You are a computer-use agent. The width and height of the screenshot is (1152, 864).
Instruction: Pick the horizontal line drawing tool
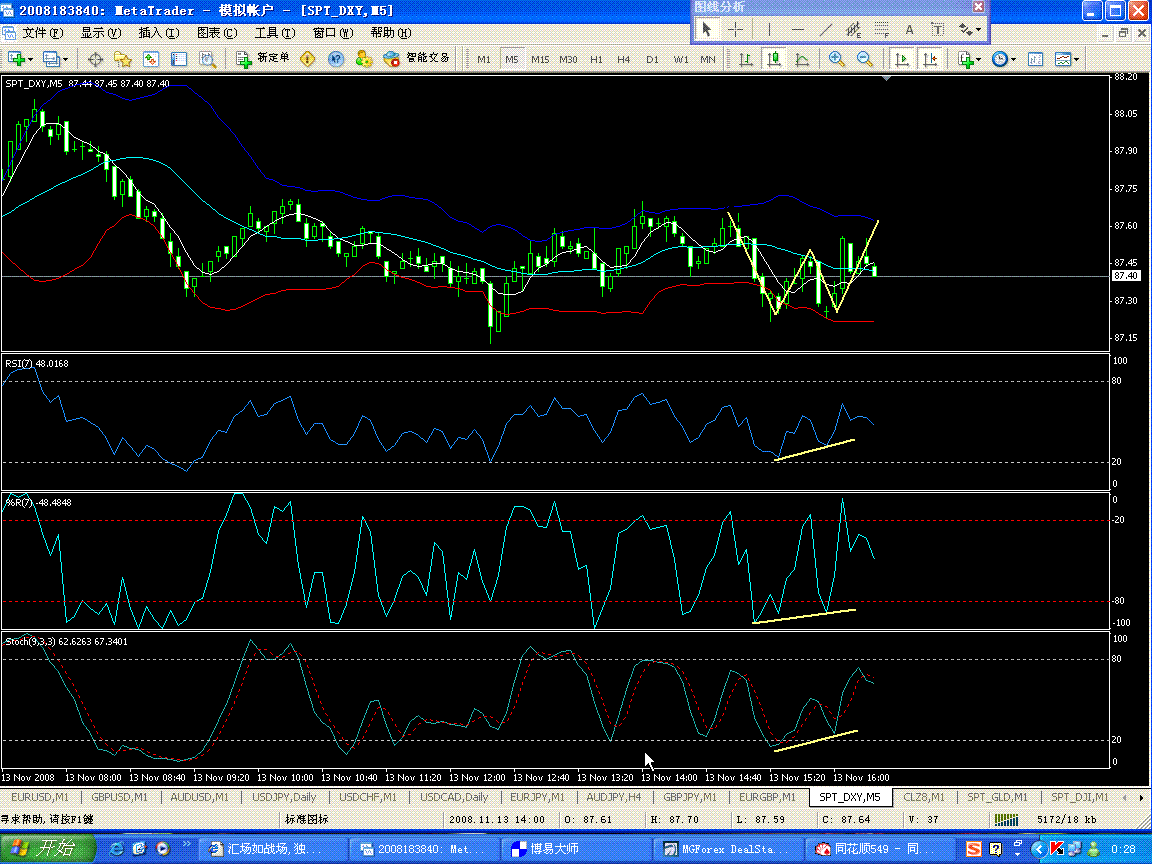[798, 29]
